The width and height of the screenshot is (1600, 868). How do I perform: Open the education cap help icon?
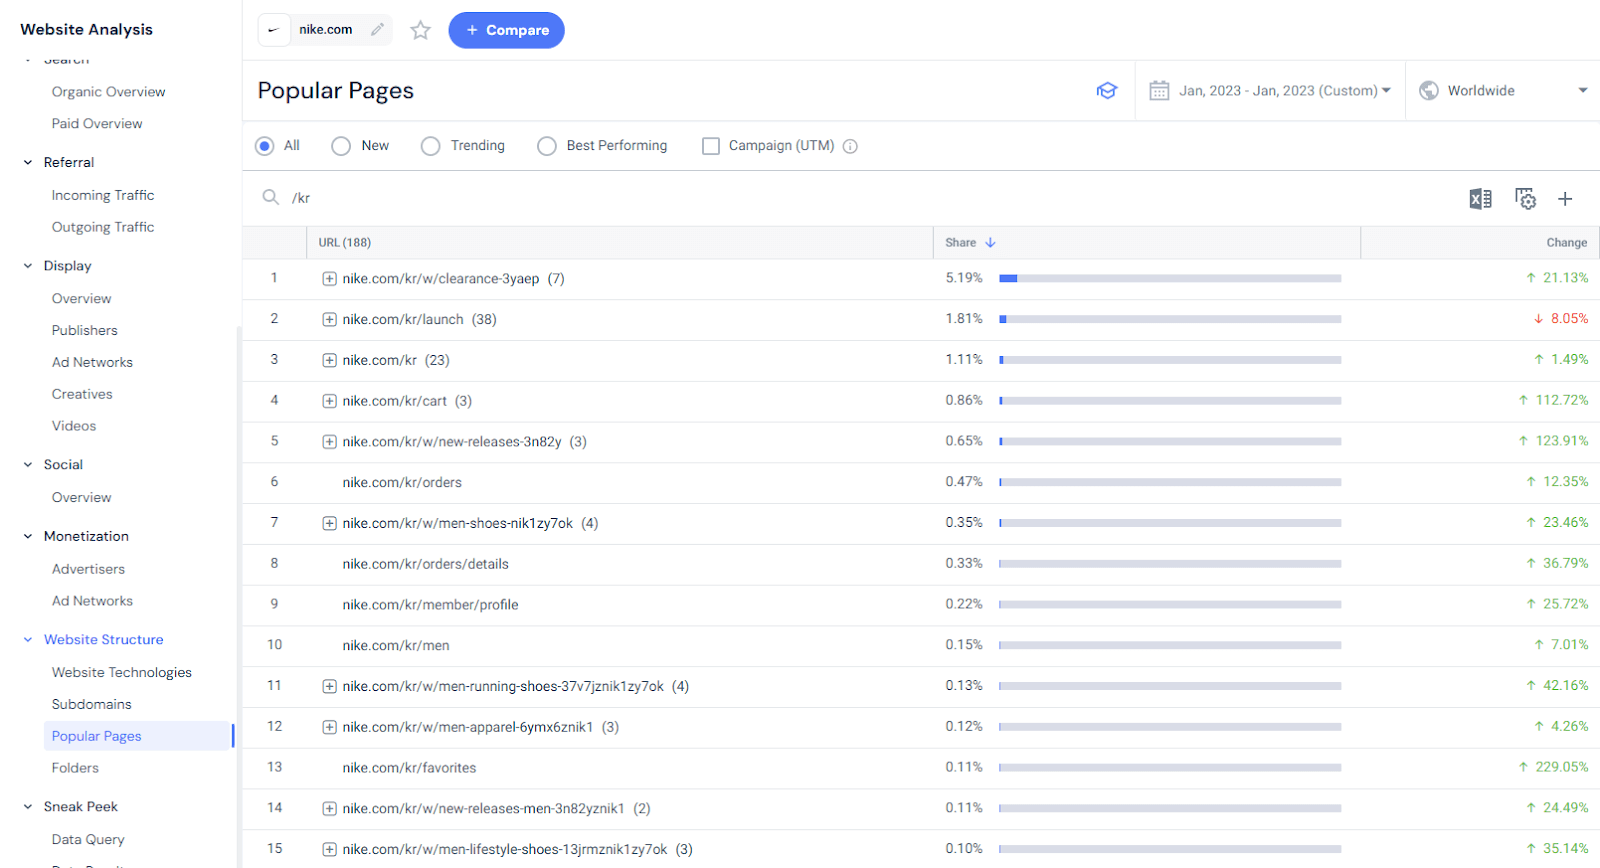[1107, 91]
